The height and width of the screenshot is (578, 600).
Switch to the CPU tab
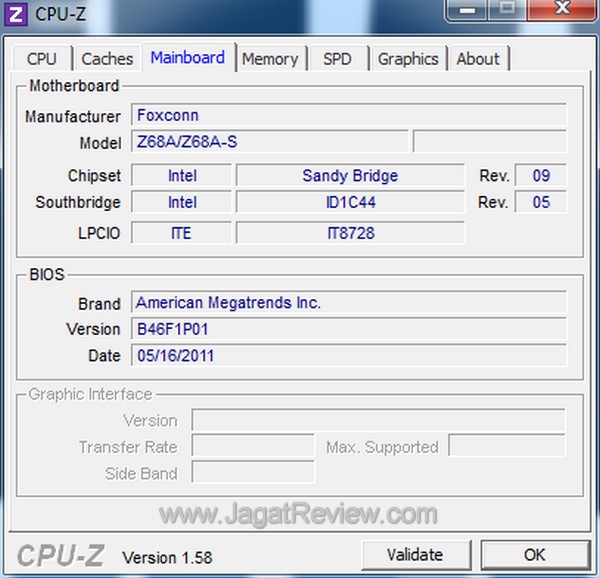pos(42,59)
